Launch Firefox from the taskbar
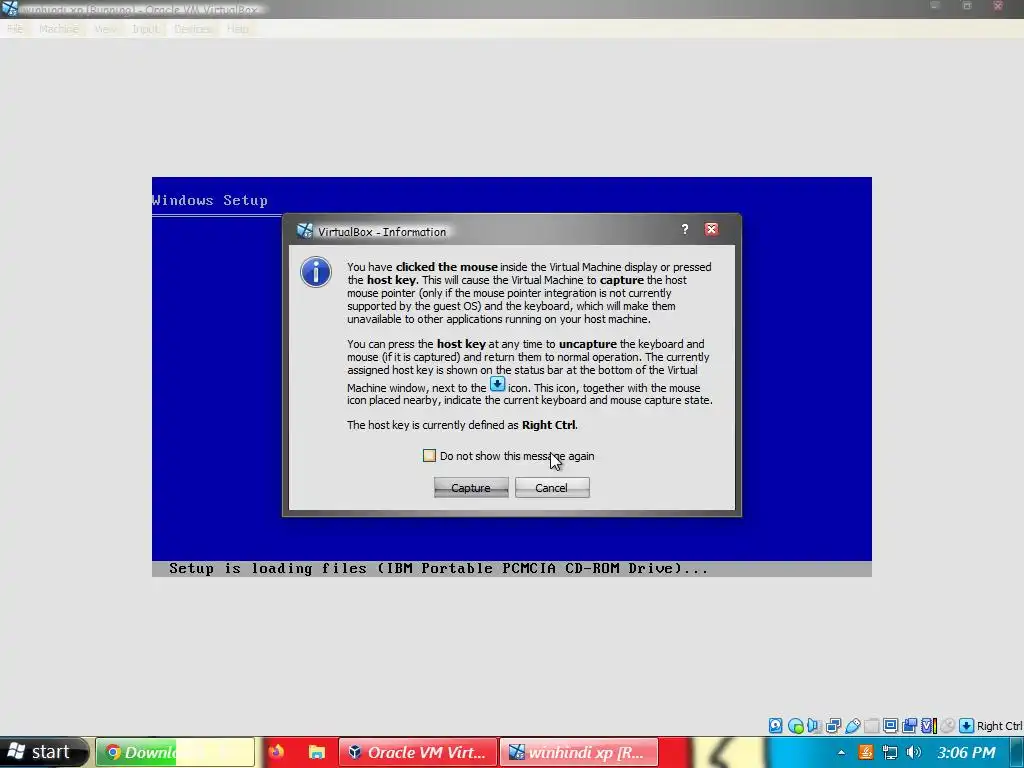This screenshot has width=1024, height=768. (x=276, y=752)
